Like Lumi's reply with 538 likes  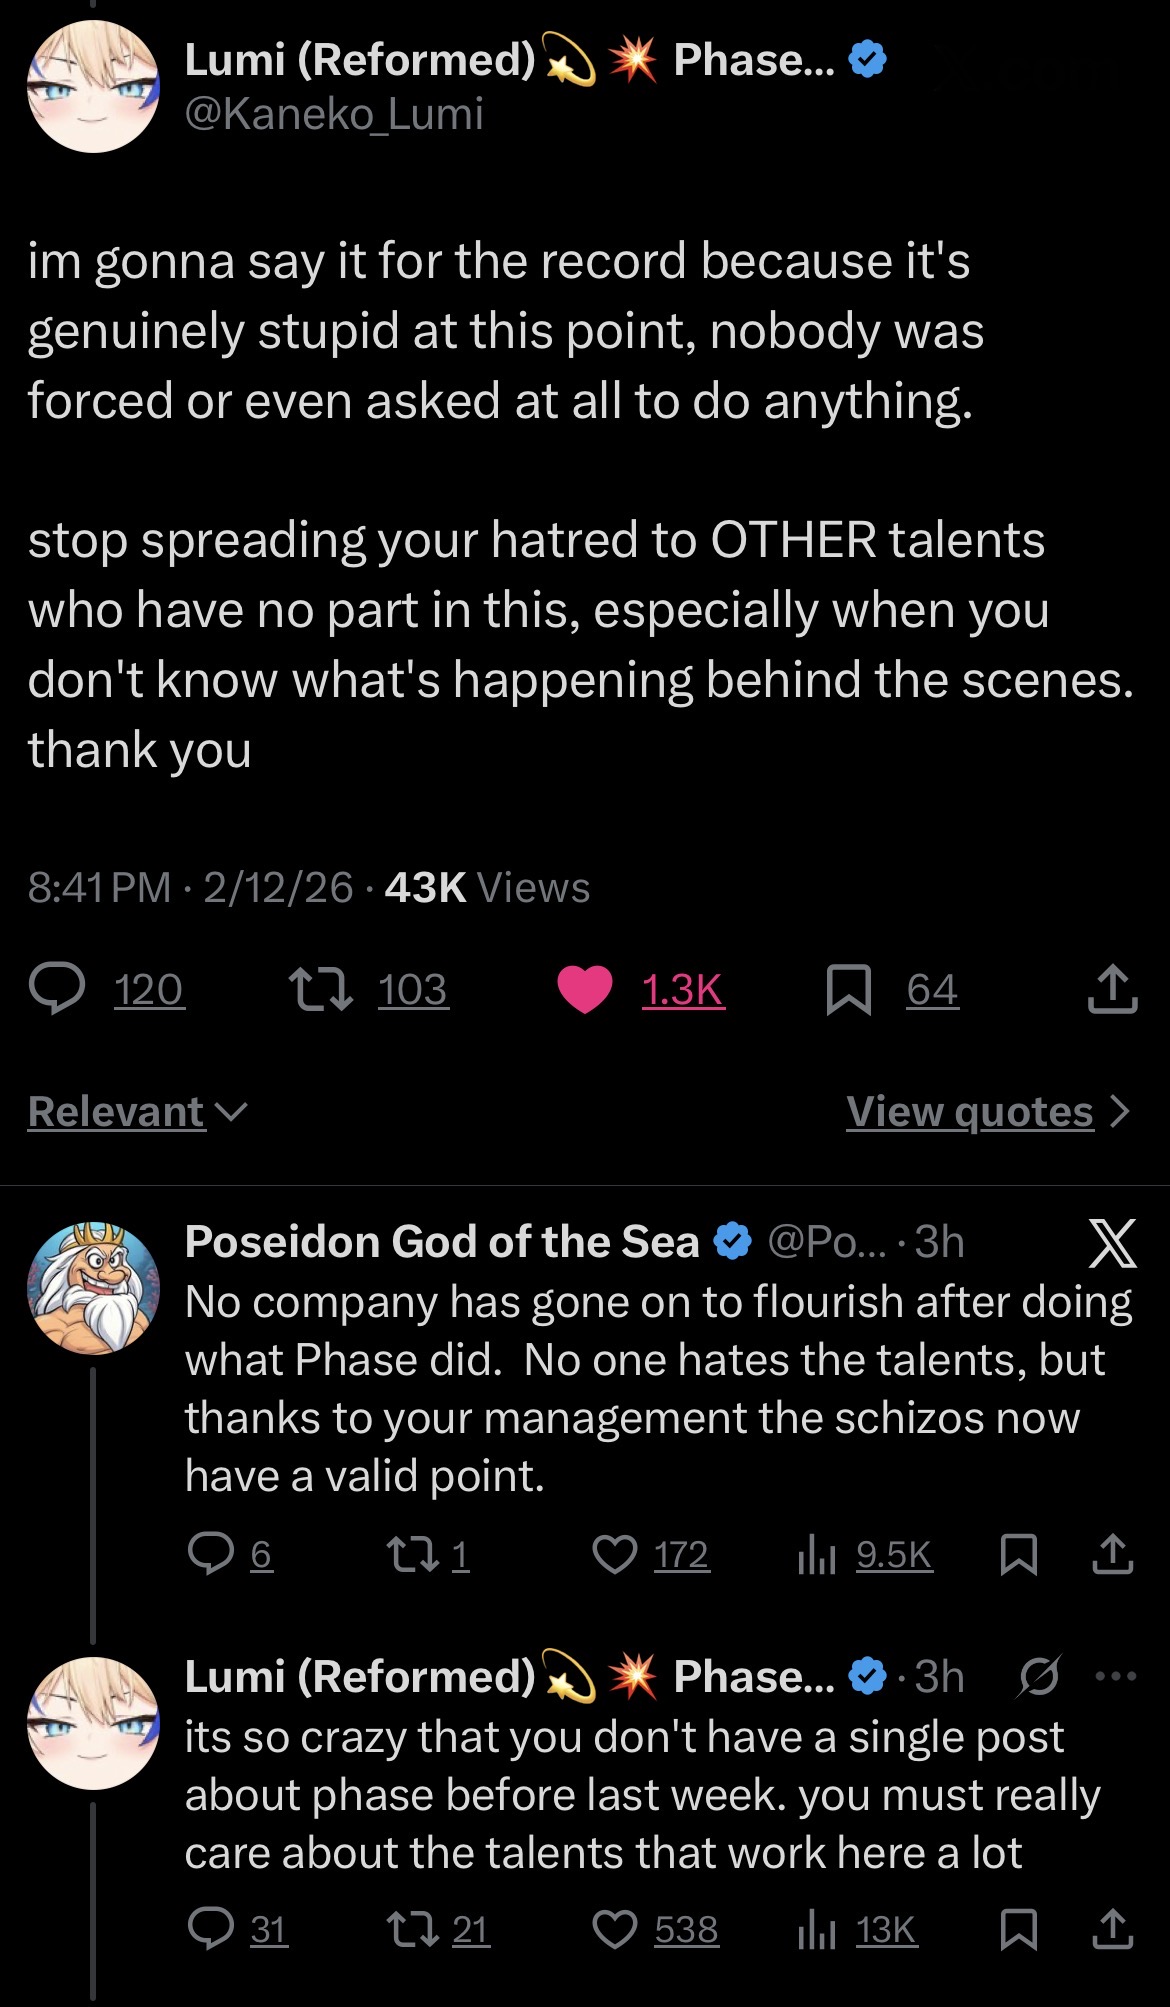[615, 1930]
